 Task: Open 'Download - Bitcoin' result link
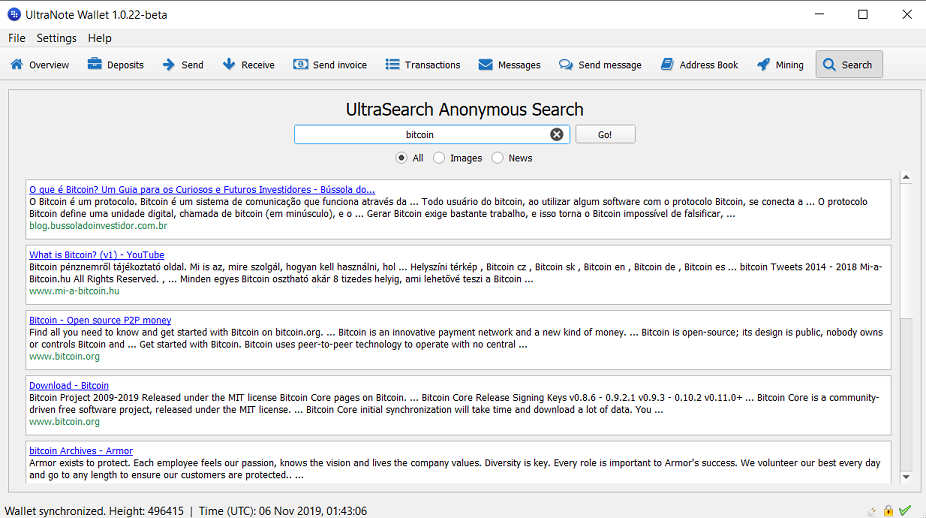tap(69, 385)
